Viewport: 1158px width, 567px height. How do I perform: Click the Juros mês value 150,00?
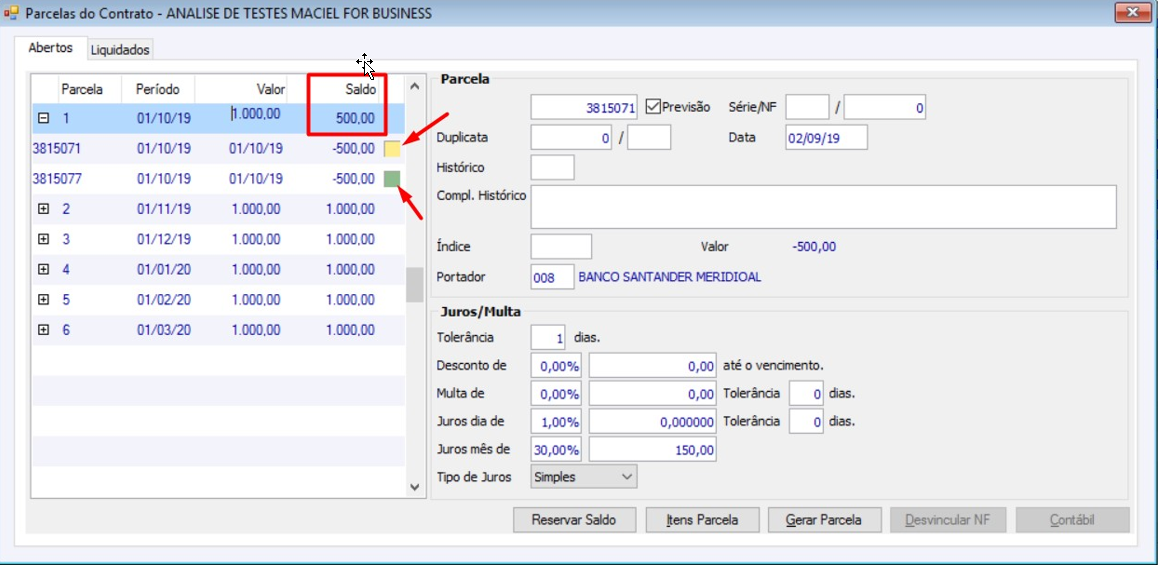[x=653, y=449]
